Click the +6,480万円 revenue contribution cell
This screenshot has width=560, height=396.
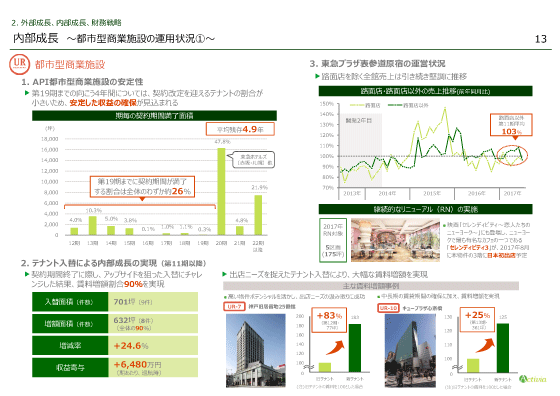153,367
